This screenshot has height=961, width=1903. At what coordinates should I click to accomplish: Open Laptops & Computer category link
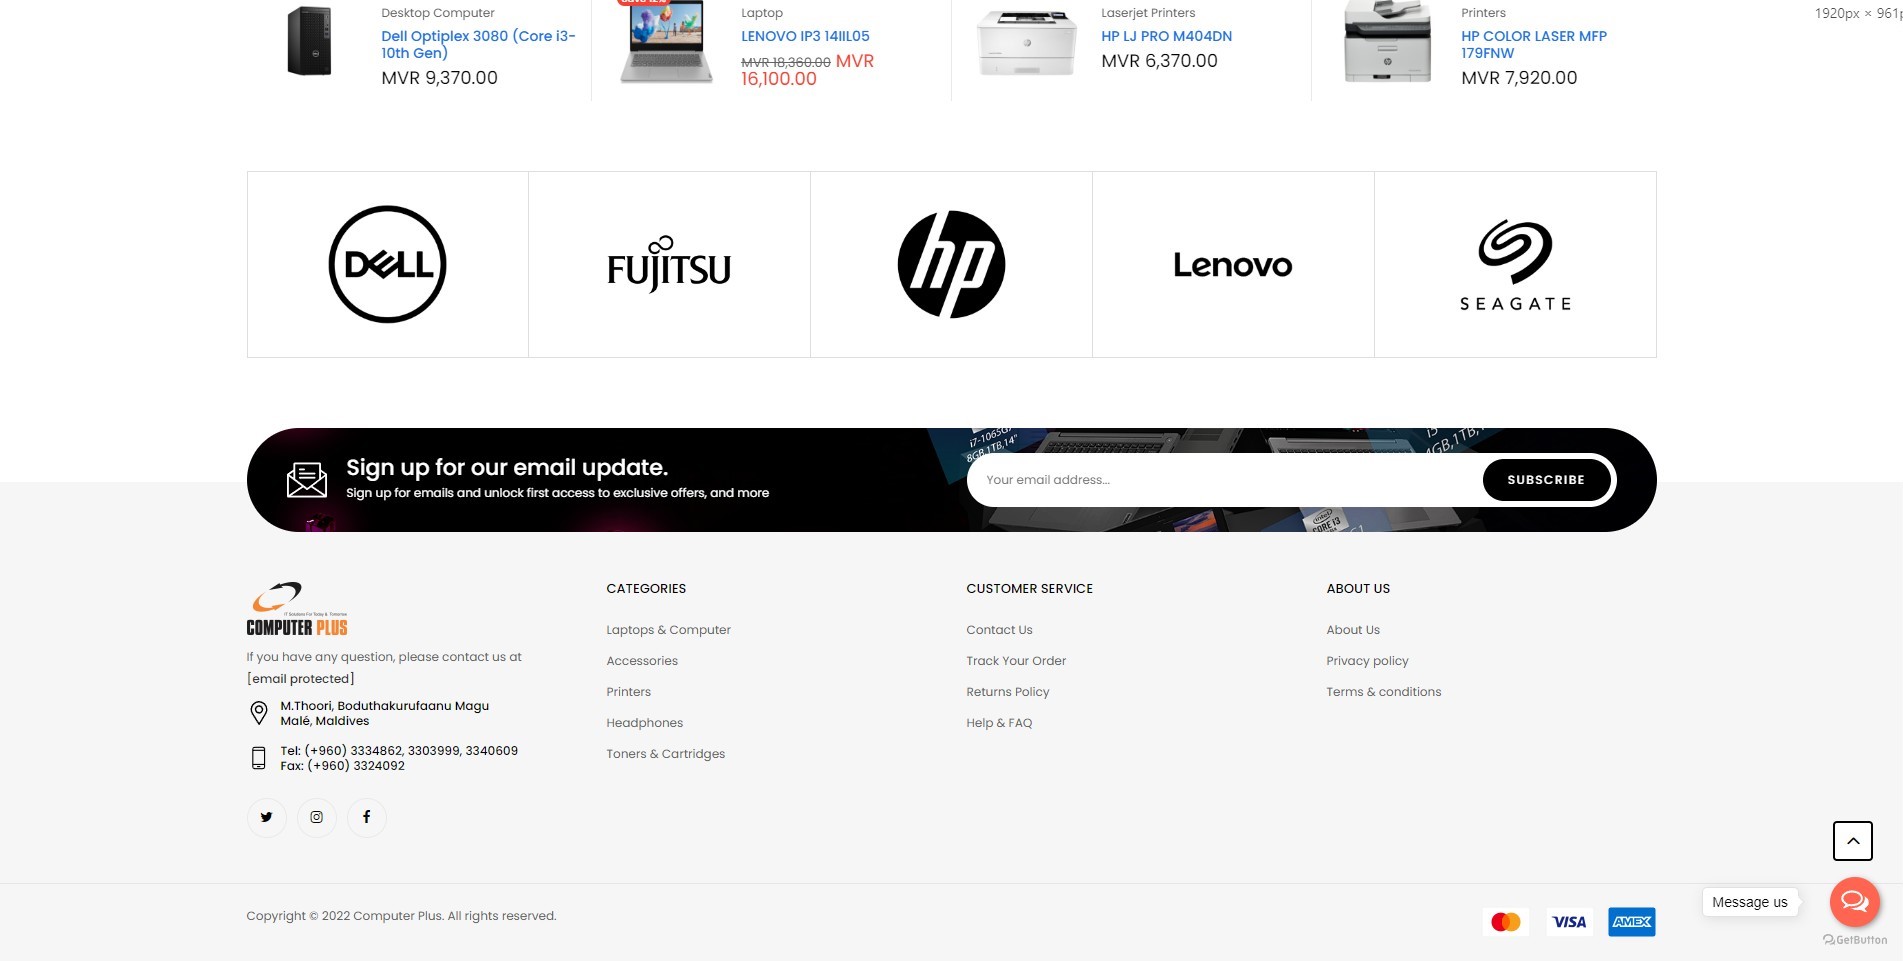[668, 630]
